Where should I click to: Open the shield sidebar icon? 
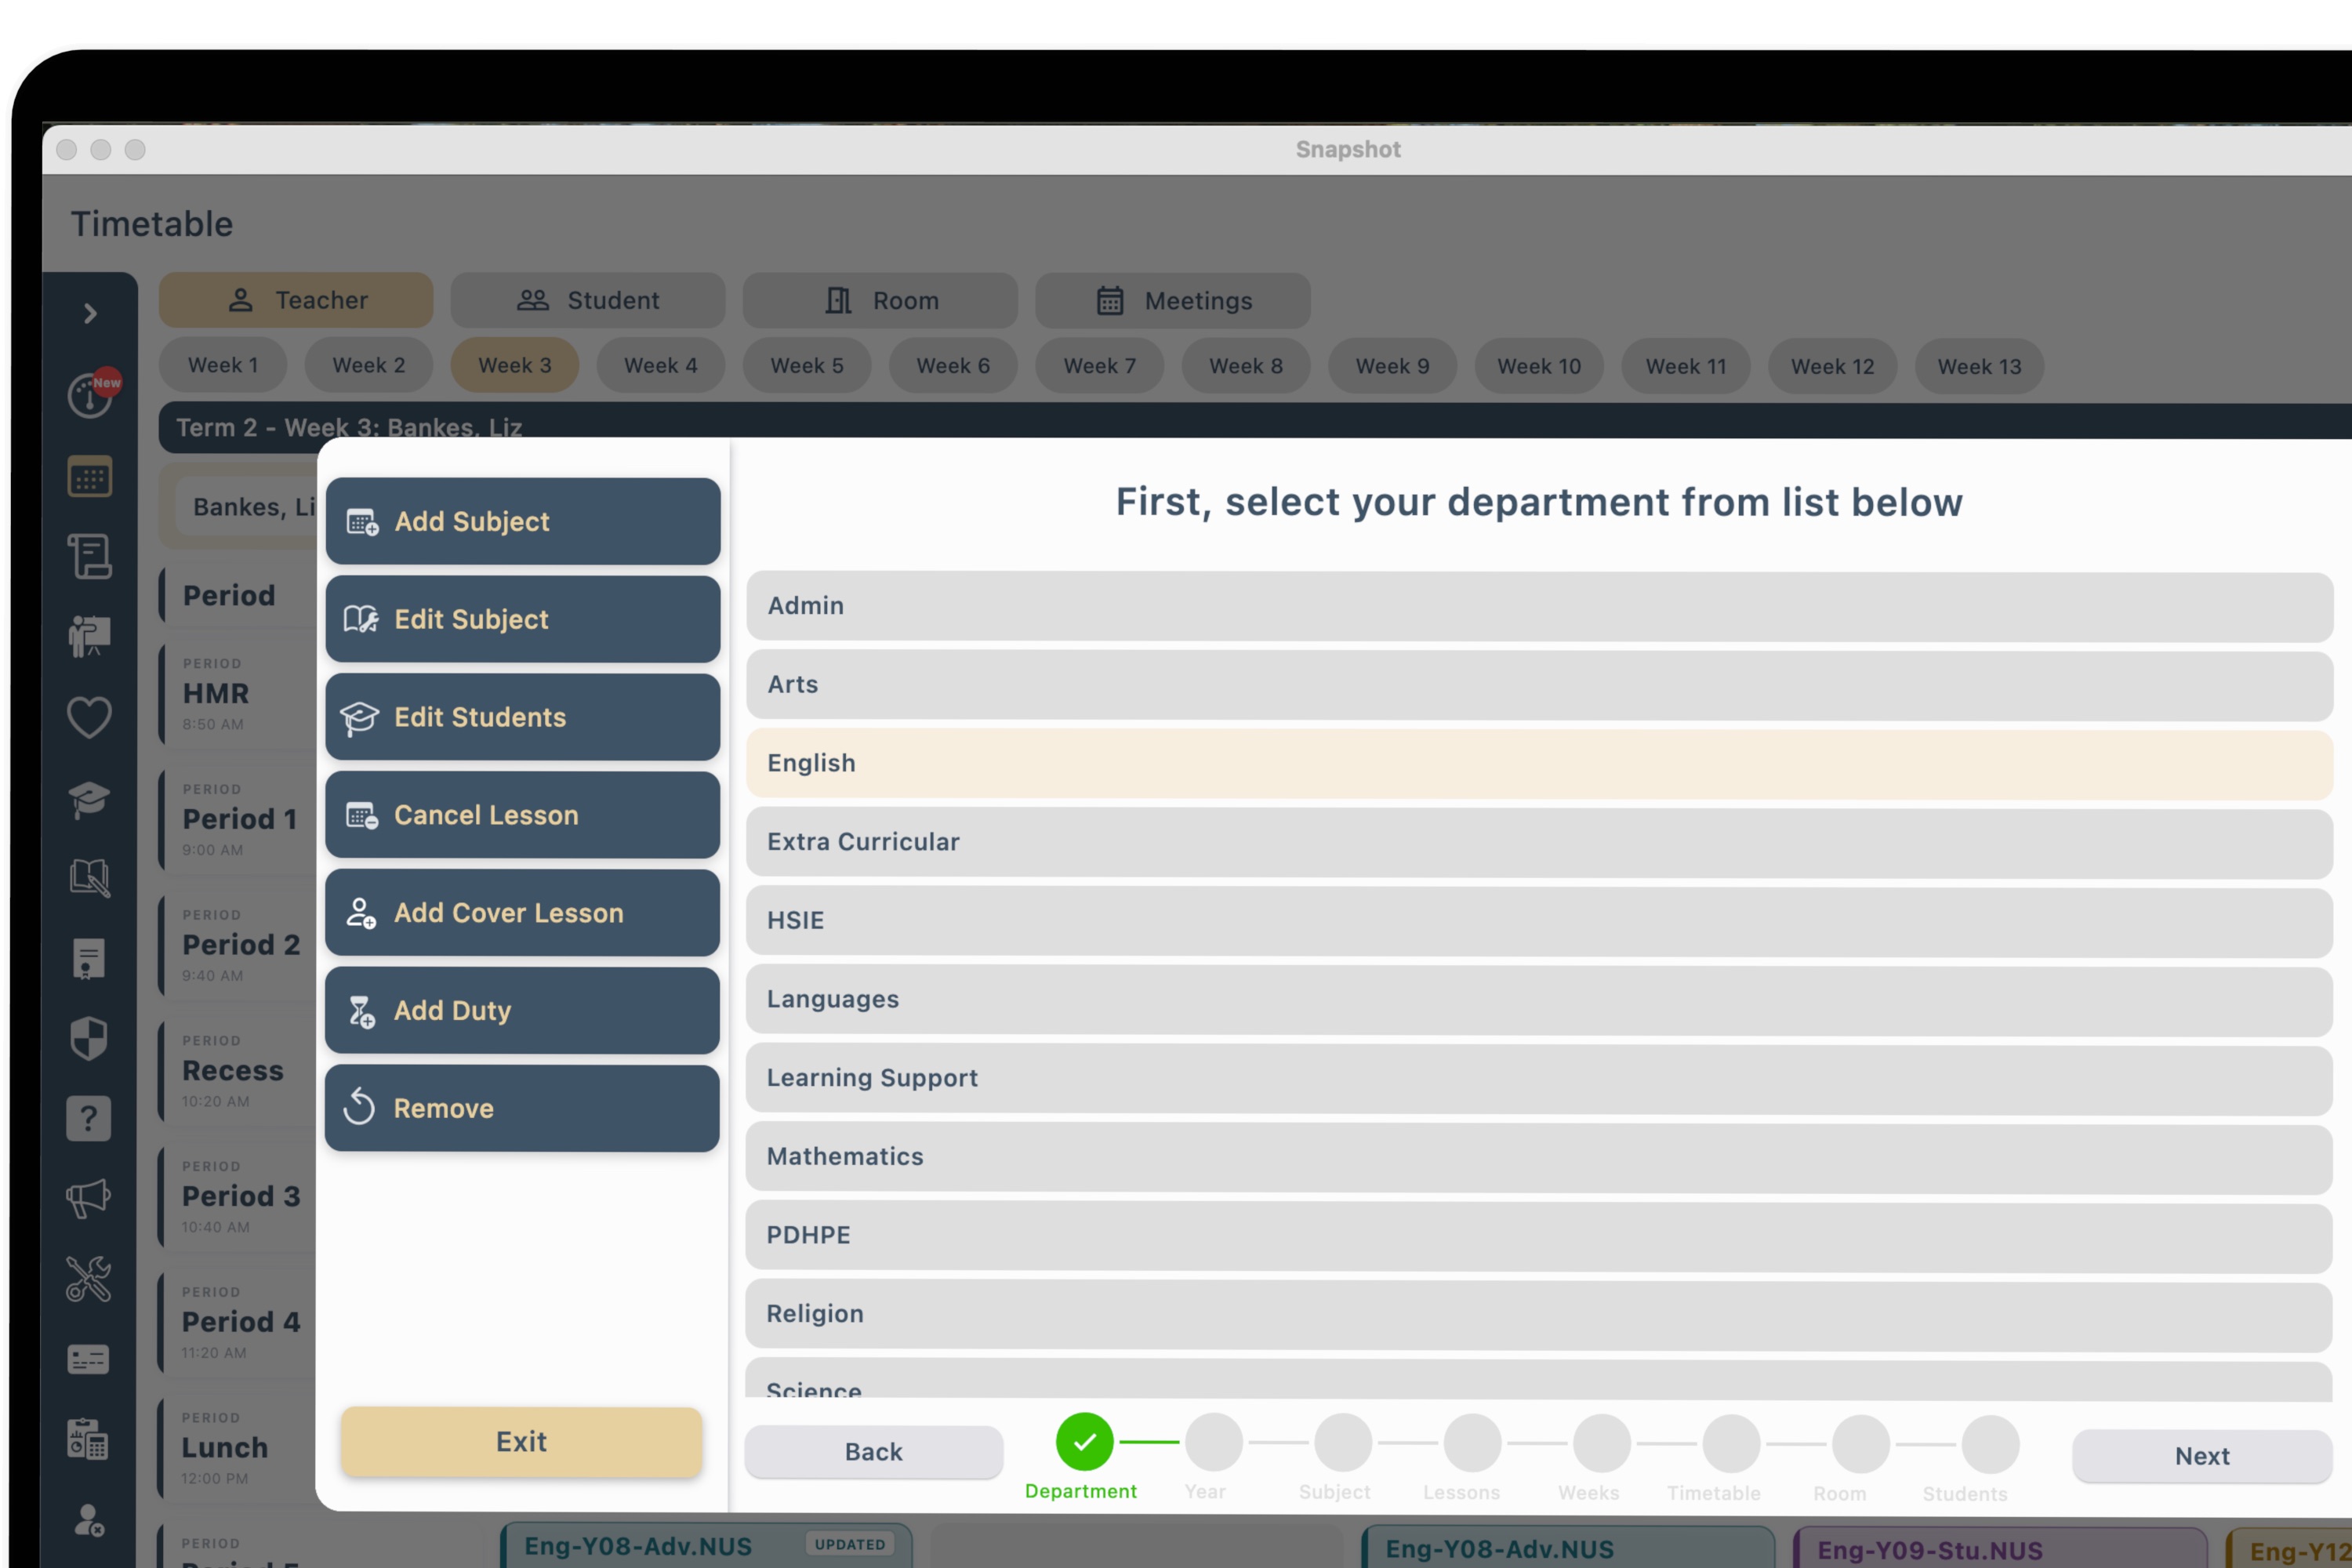89,1038
